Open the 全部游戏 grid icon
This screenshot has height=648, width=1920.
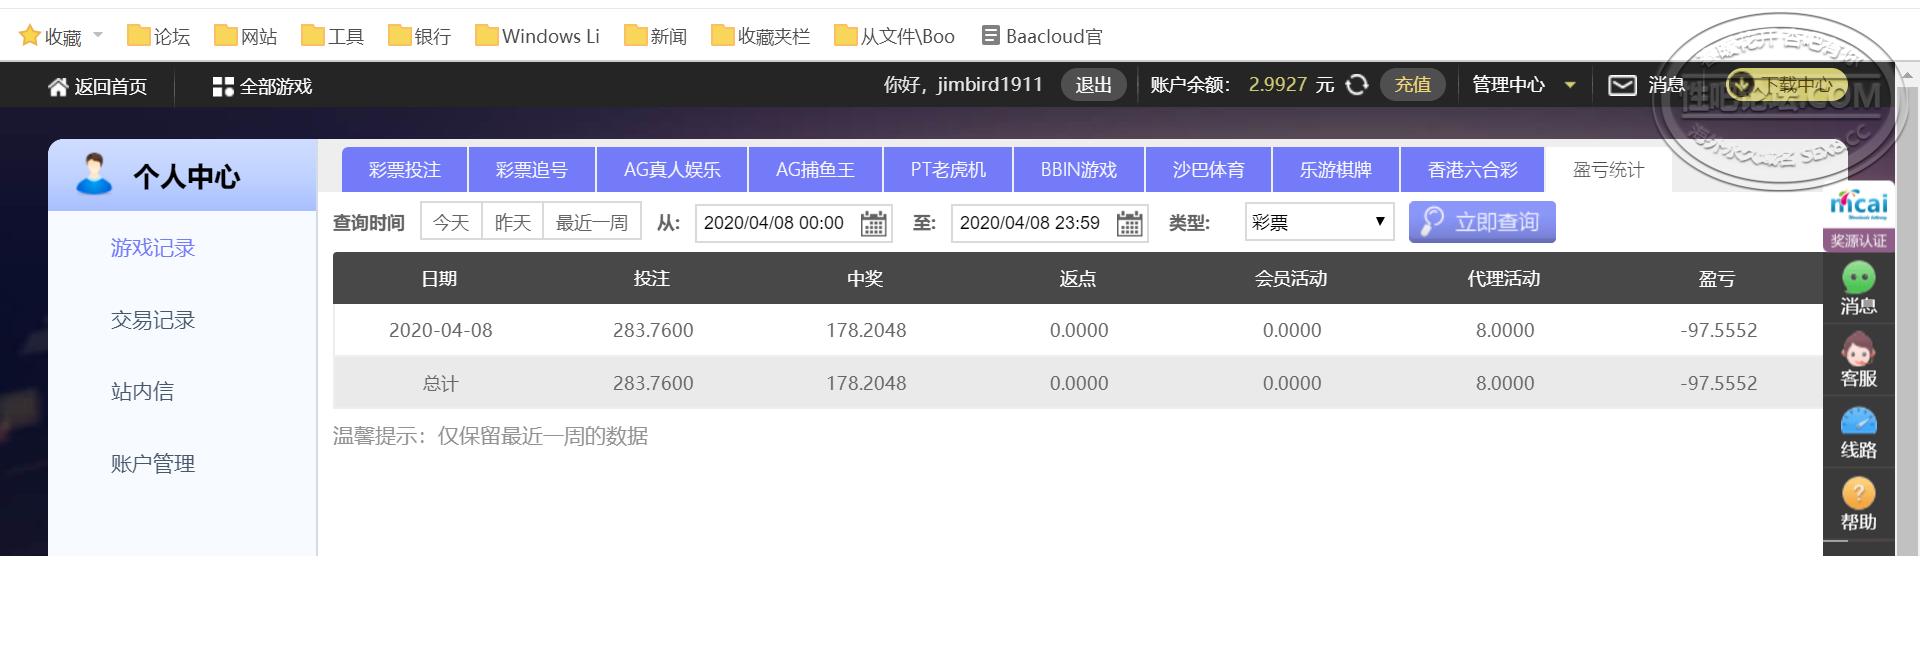click(x=223, y=87)
